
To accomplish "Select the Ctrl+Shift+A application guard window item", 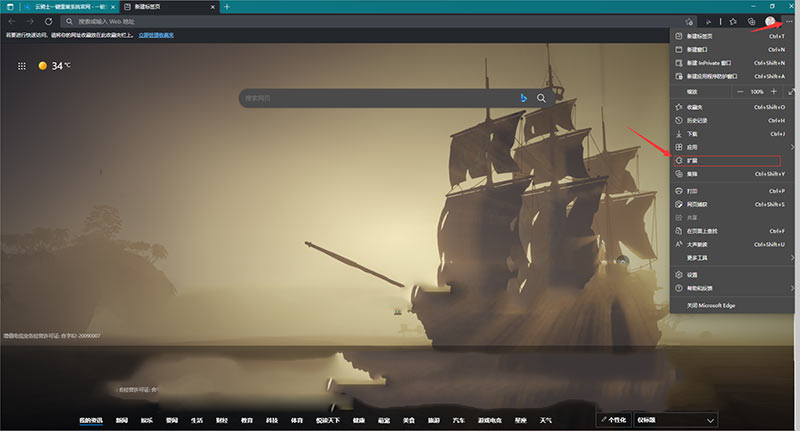I will pyautogui.click(x=732, y=76).
